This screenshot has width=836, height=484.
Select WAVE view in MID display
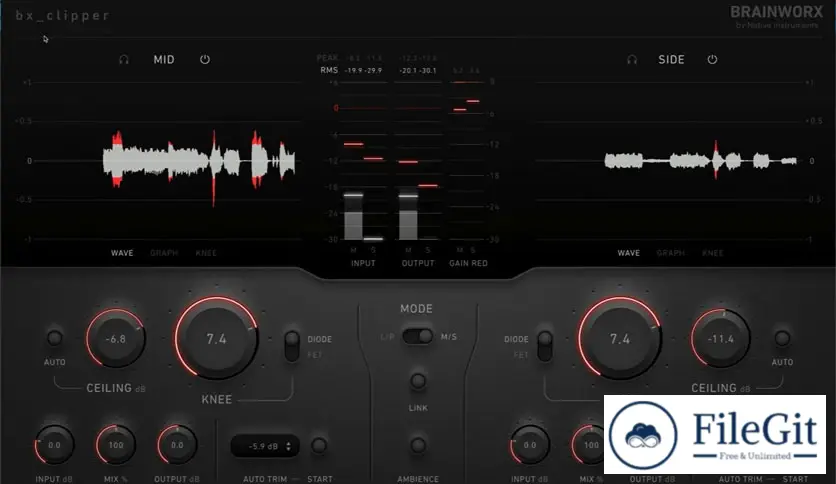click(122, 253)
